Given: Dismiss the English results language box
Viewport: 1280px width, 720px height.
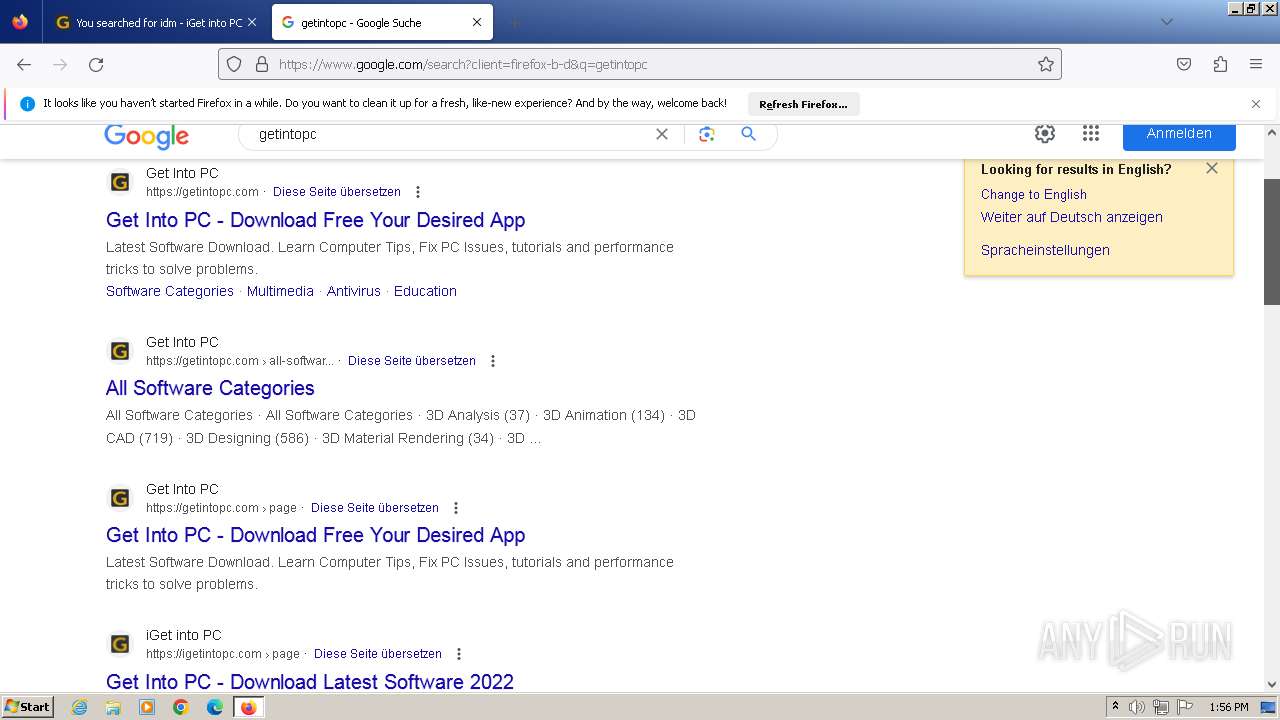Looking at the screenshot, I should pos(1212,168).
